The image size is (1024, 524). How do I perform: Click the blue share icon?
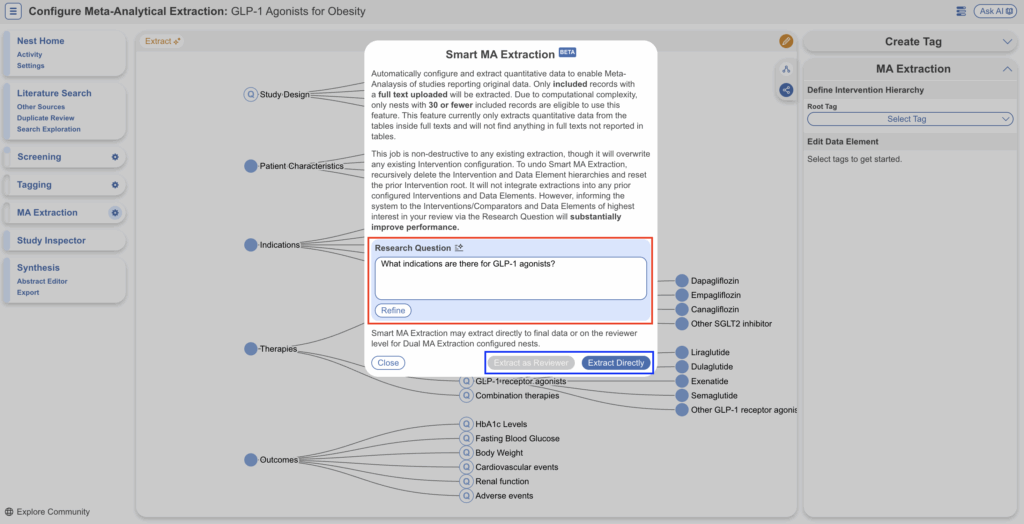coord(786,90)
